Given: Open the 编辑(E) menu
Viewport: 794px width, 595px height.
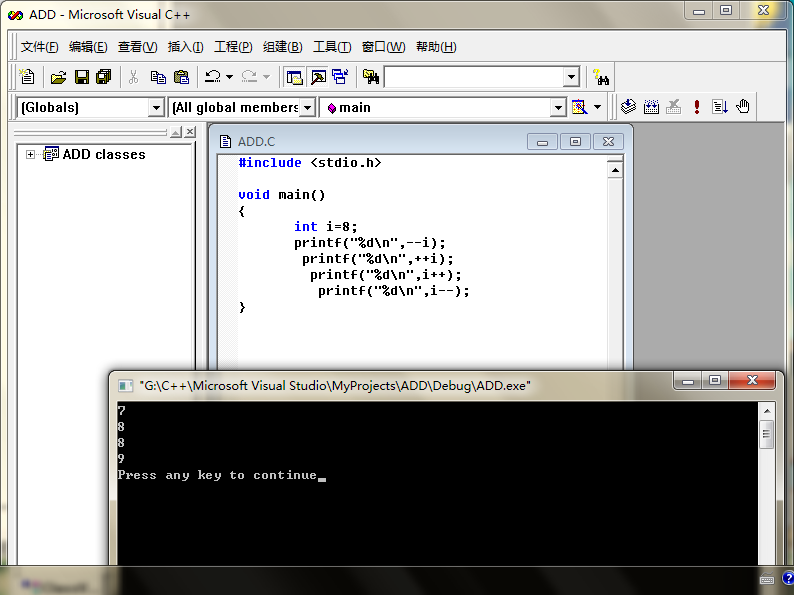Looking at the screenshot, I should pos(88,47).
